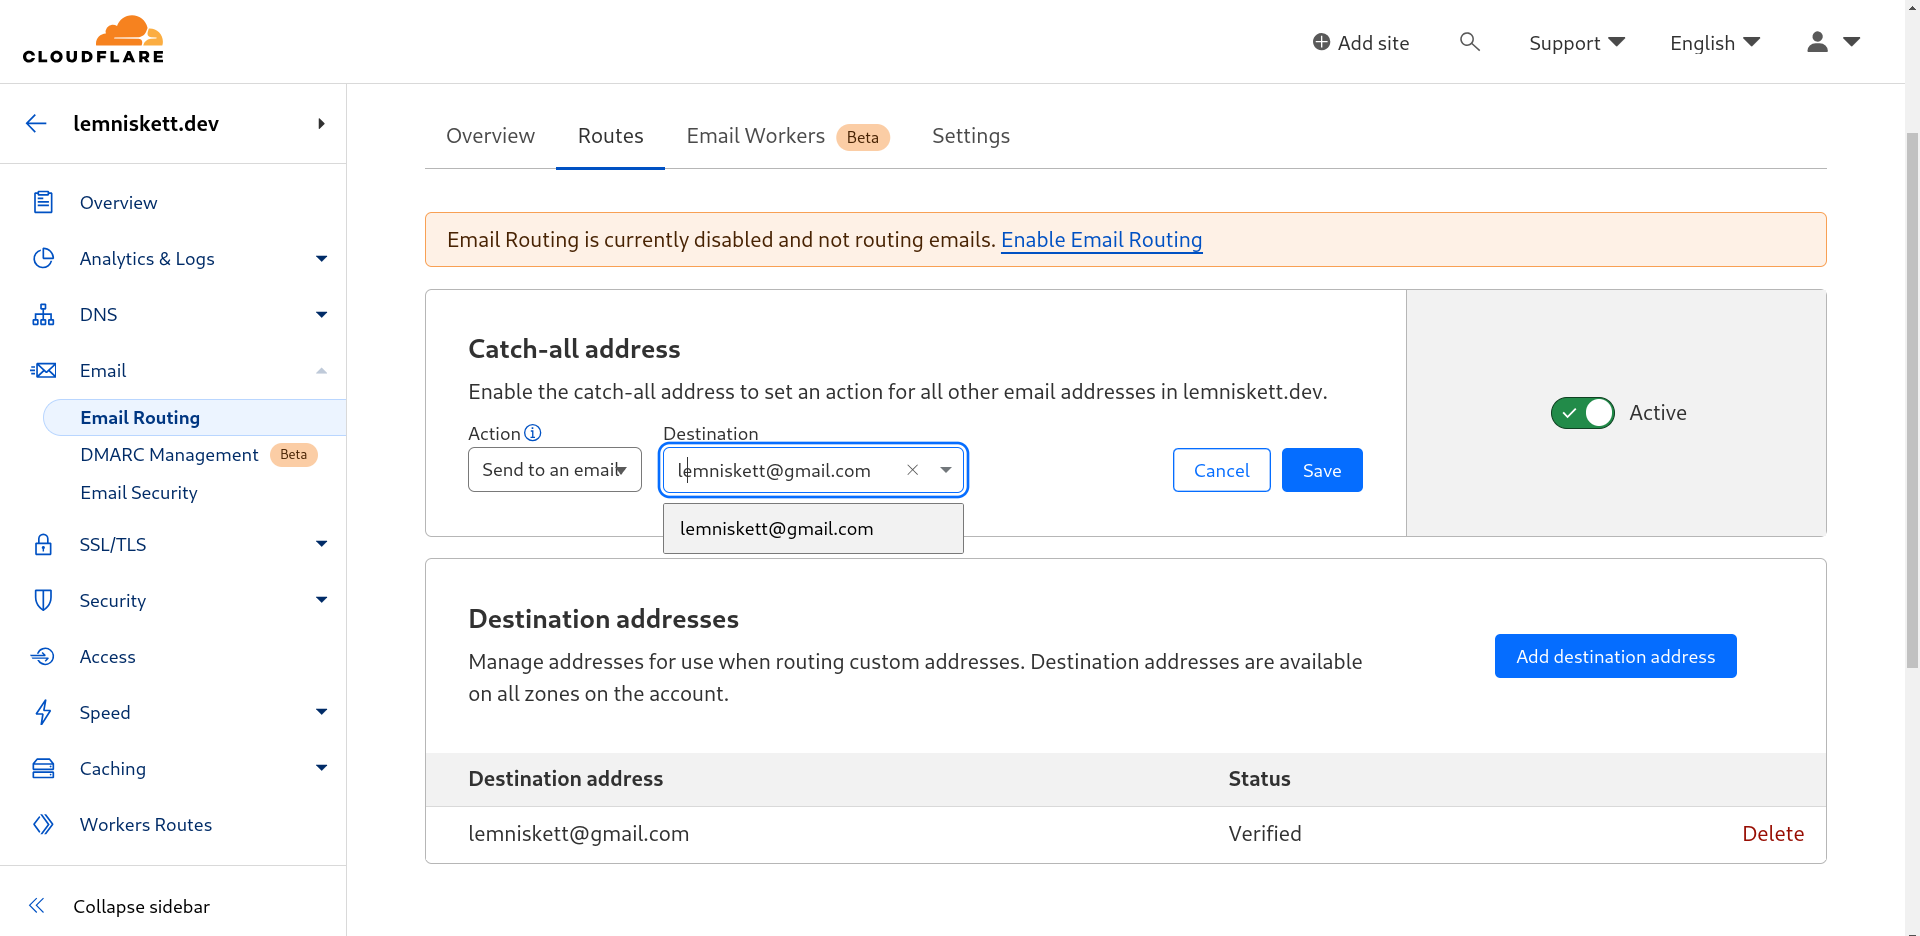Clear the destination email with X
This screenshot has width=1920, height=936.
(912, 470)
